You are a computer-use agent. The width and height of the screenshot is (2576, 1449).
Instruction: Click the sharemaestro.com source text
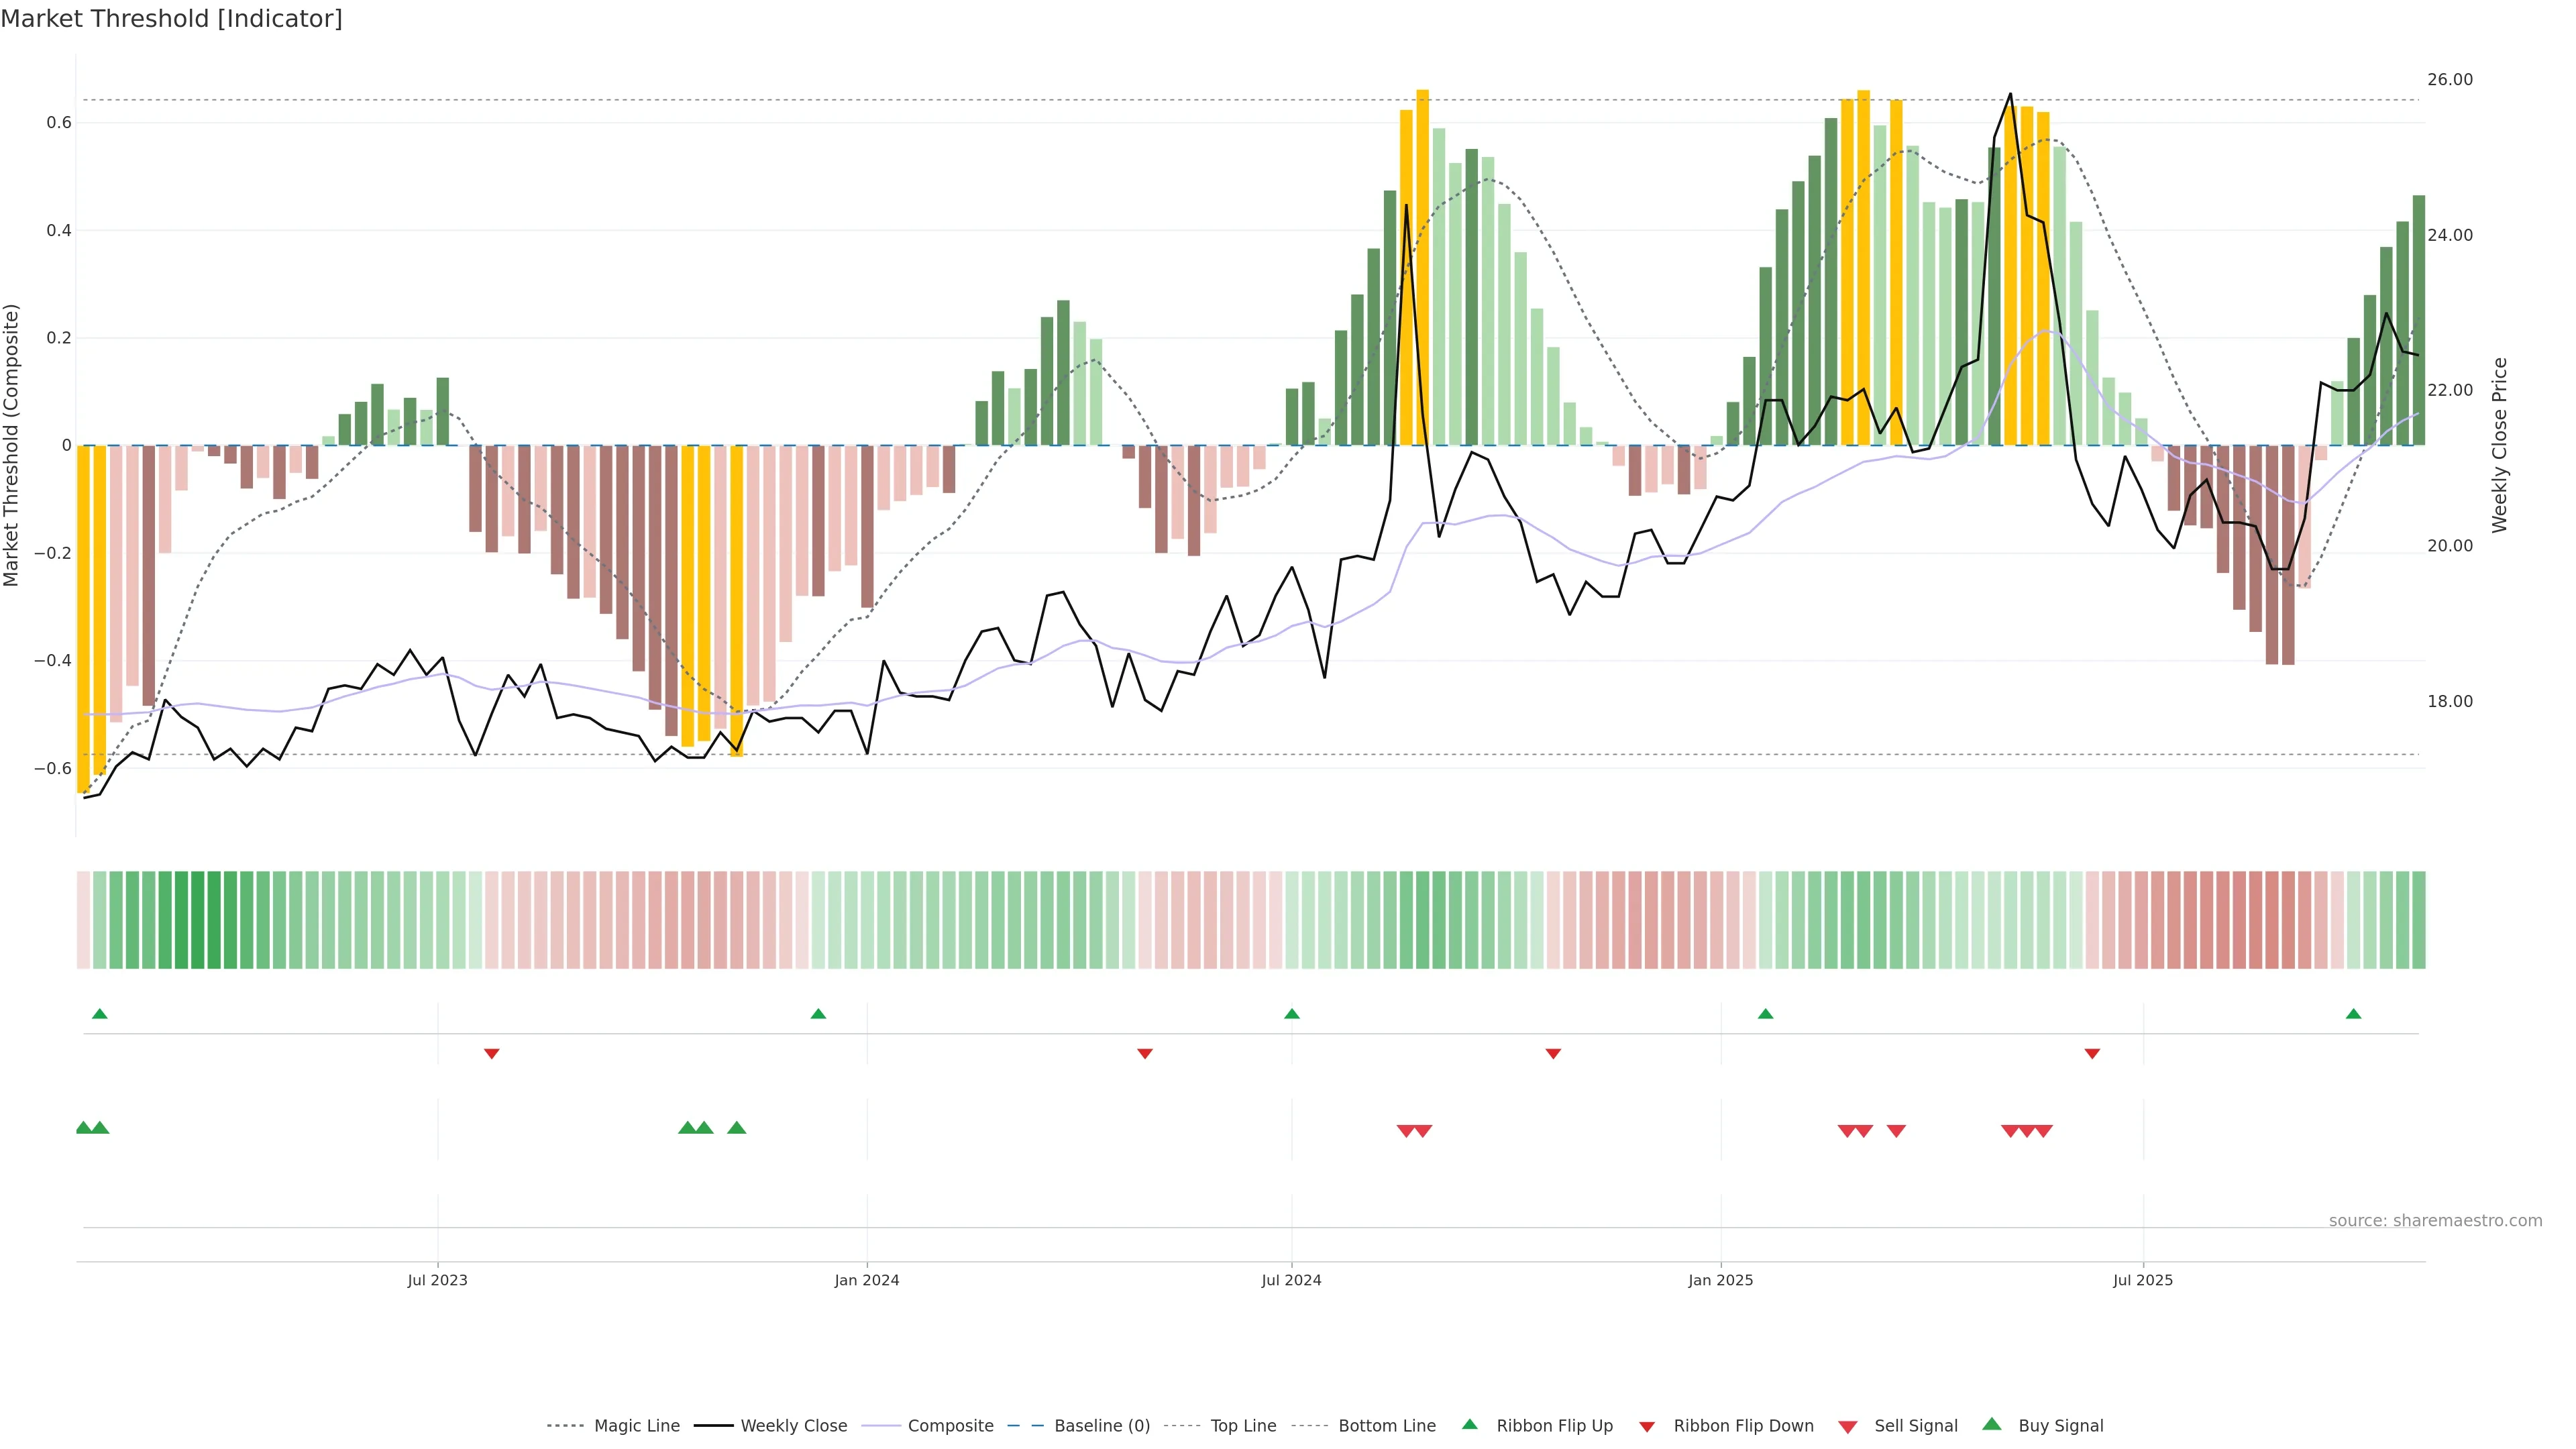click(x=2435, y=1221)
